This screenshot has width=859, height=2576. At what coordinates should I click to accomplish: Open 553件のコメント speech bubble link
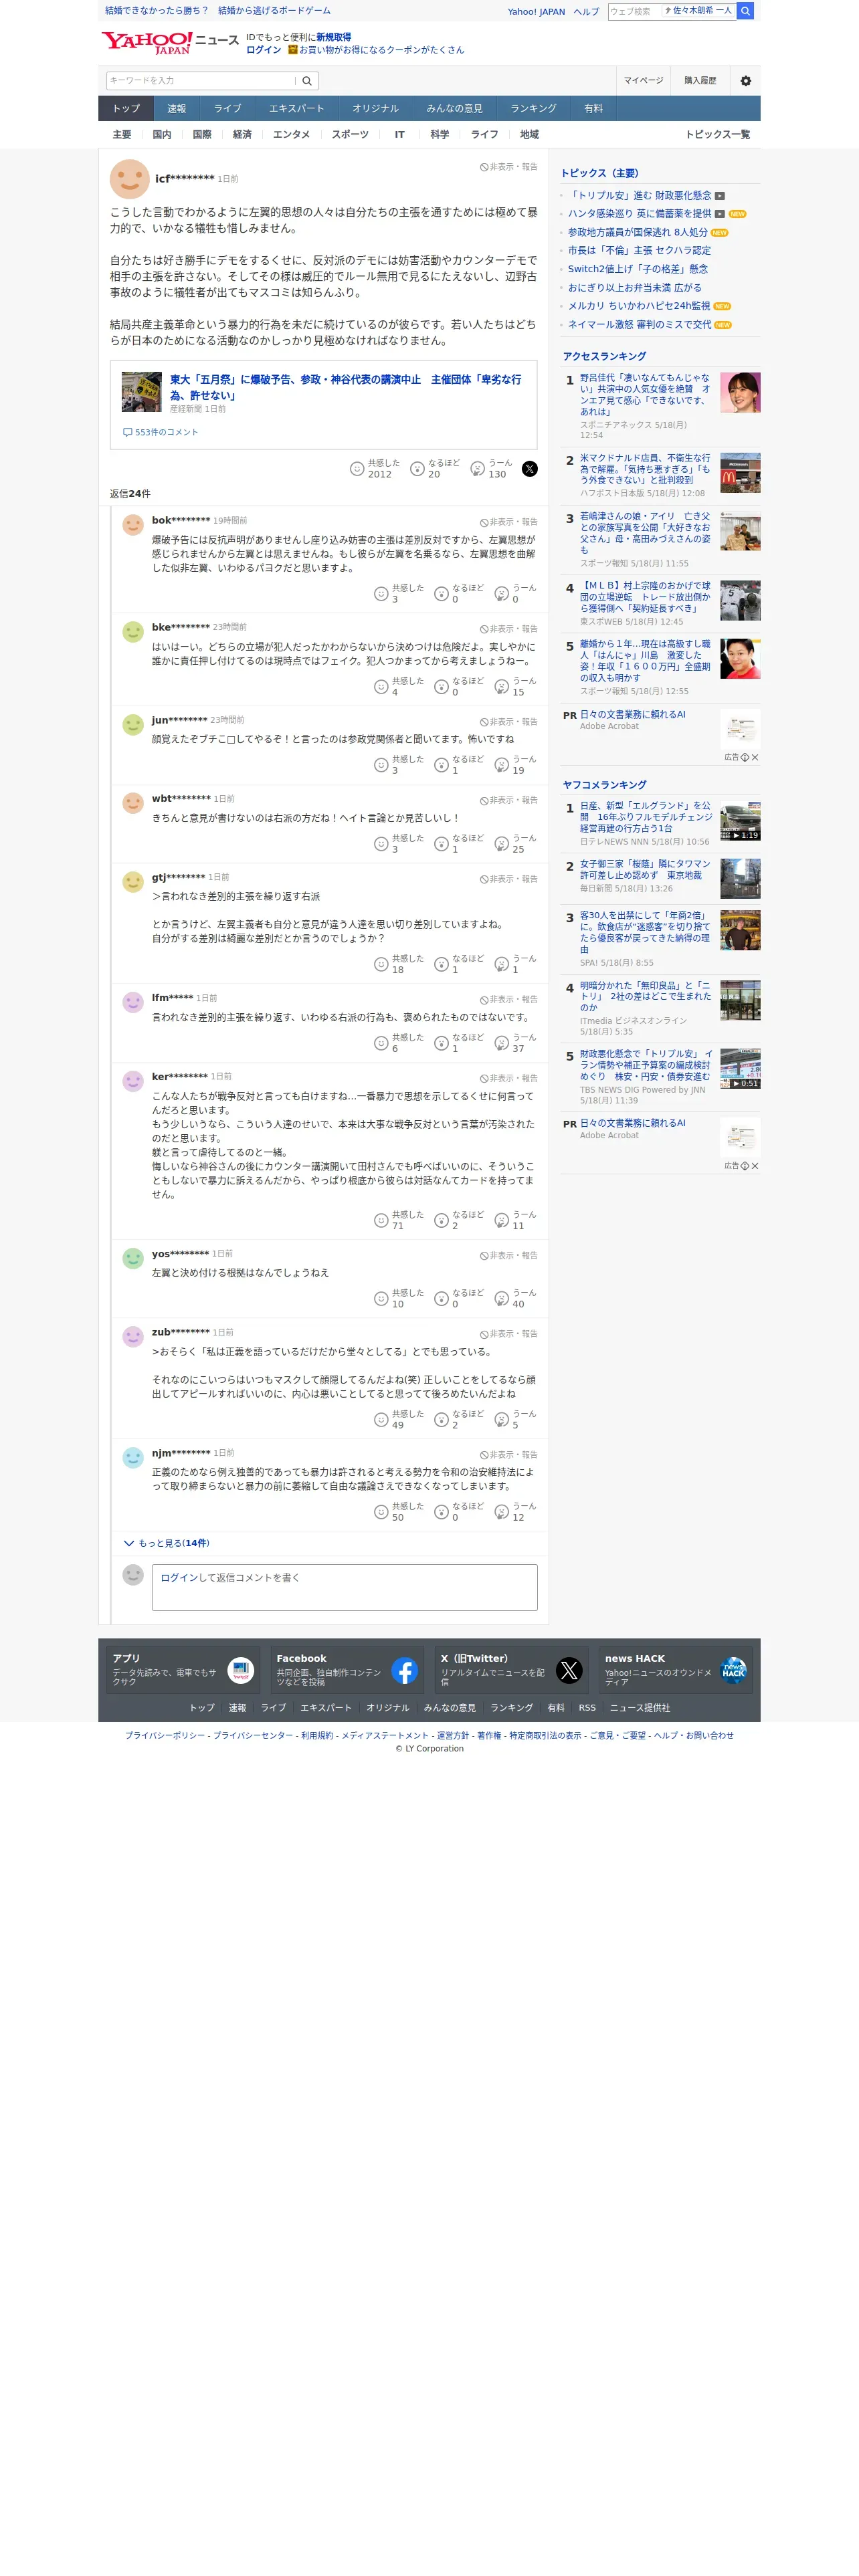point(160,432)
